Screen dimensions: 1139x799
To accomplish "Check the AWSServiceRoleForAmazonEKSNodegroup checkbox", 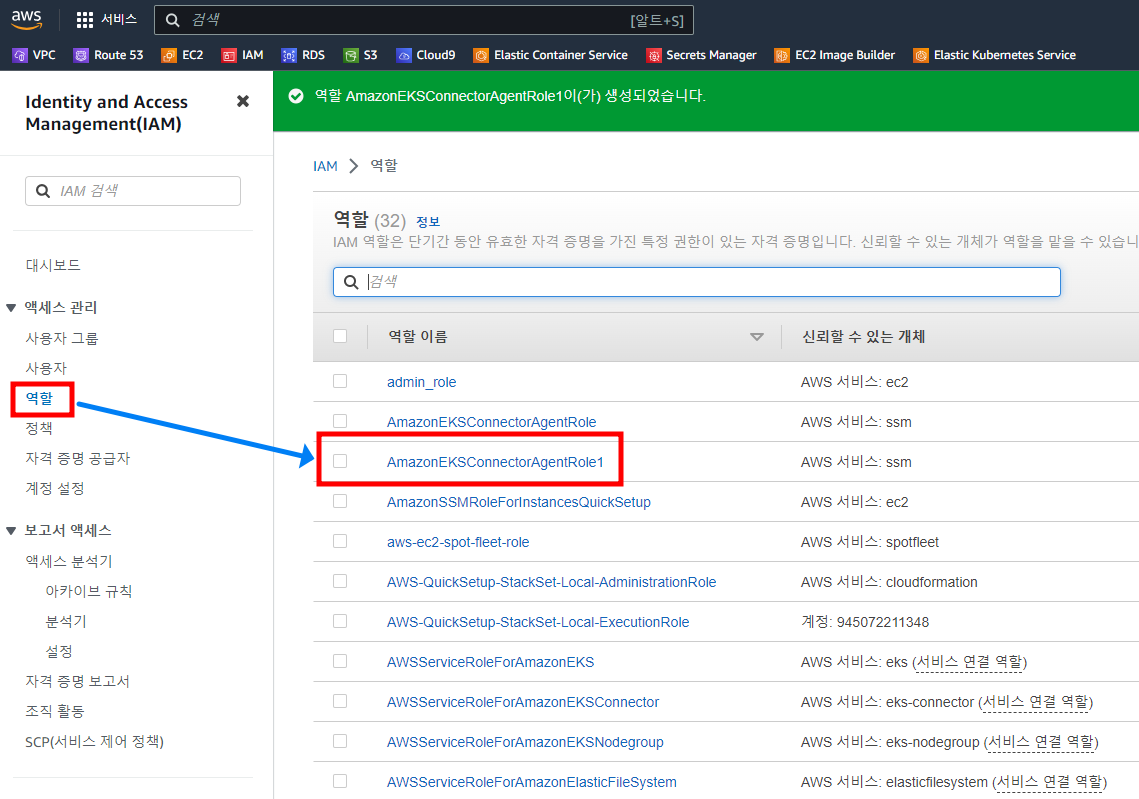I will (x=340, y=741).
